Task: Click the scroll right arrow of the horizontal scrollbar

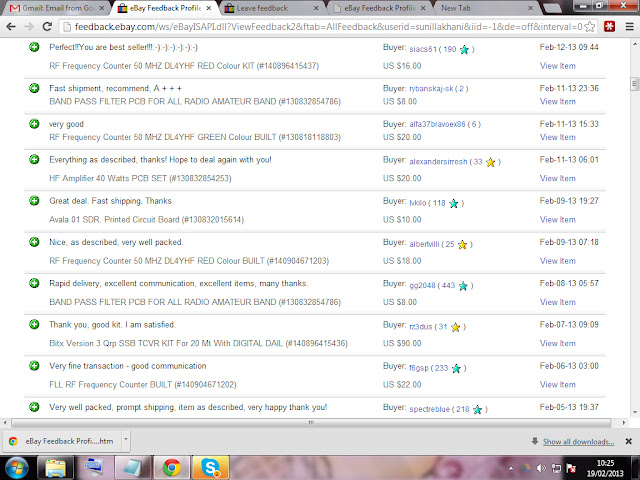Action: tap(624, 423)
